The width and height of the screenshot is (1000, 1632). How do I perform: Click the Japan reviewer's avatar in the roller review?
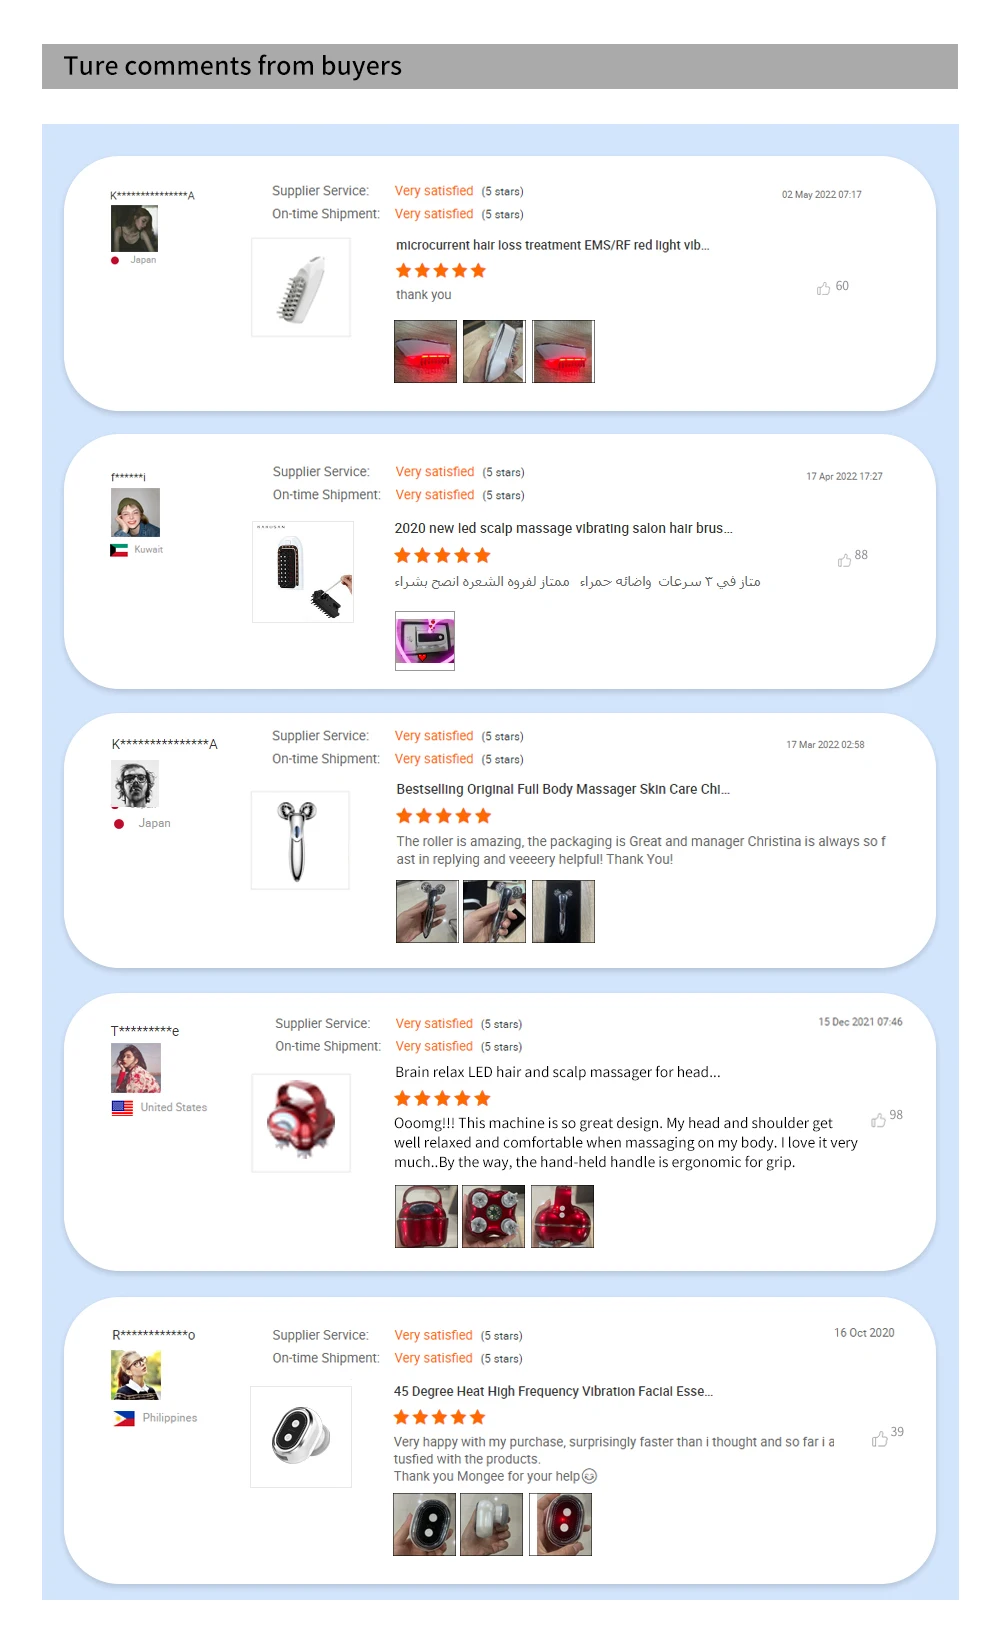pyautogui.click(x=135, y=784)
